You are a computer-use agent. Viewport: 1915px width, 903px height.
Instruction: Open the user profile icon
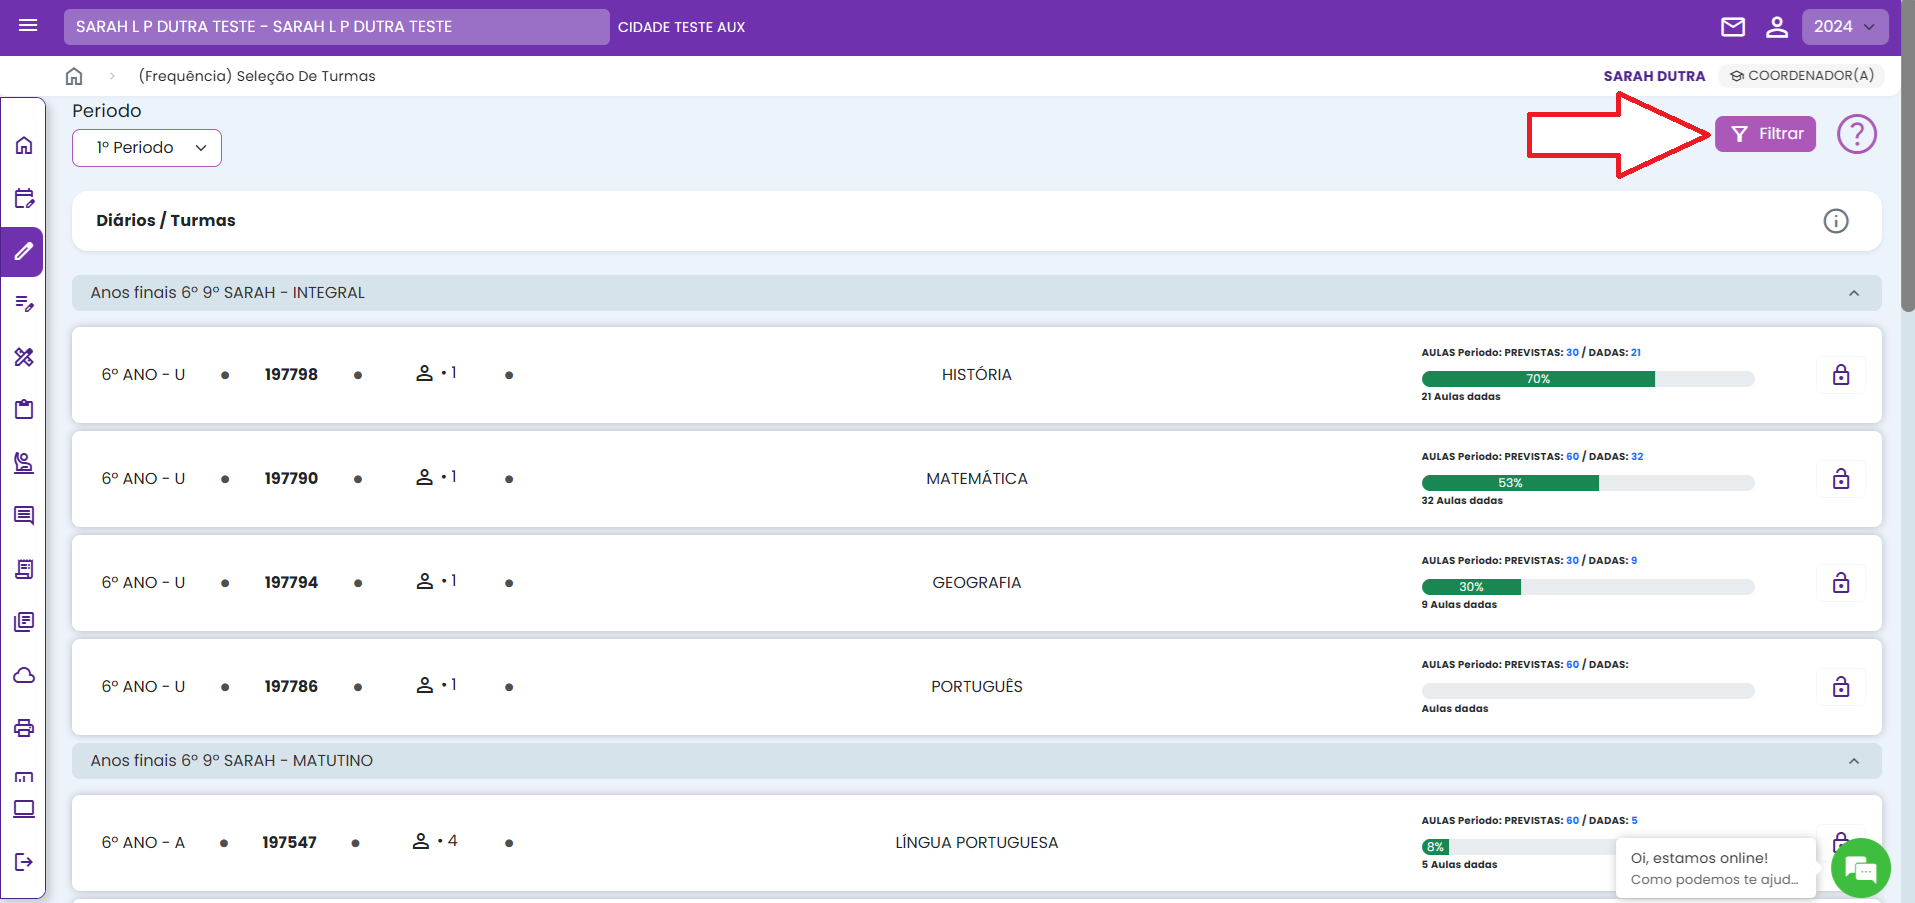click(1776, 27)
